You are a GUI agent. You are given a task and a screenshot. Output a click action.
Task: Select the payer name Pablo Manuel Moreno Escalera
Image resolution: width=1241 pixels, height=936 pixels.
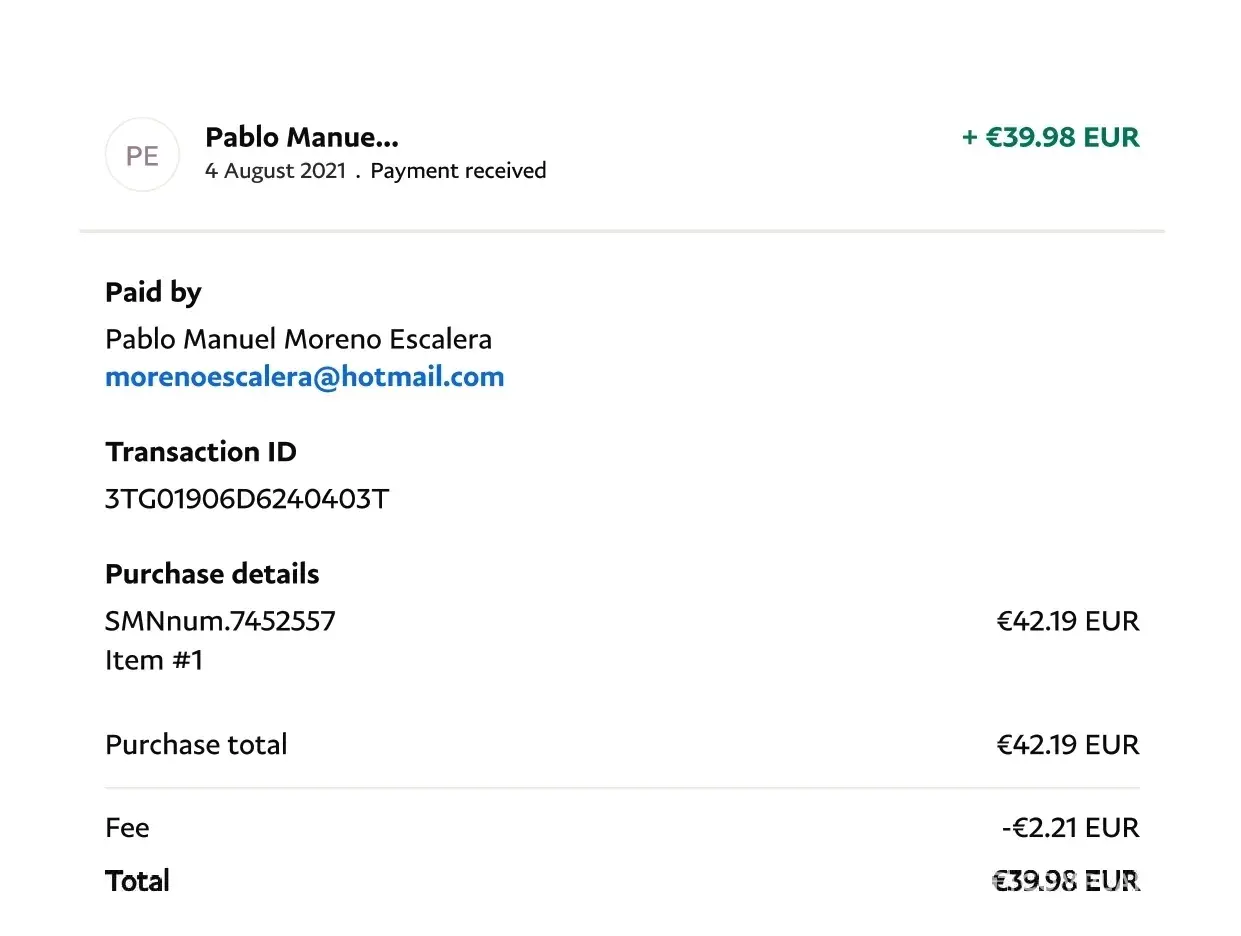[x=298, y=339]
